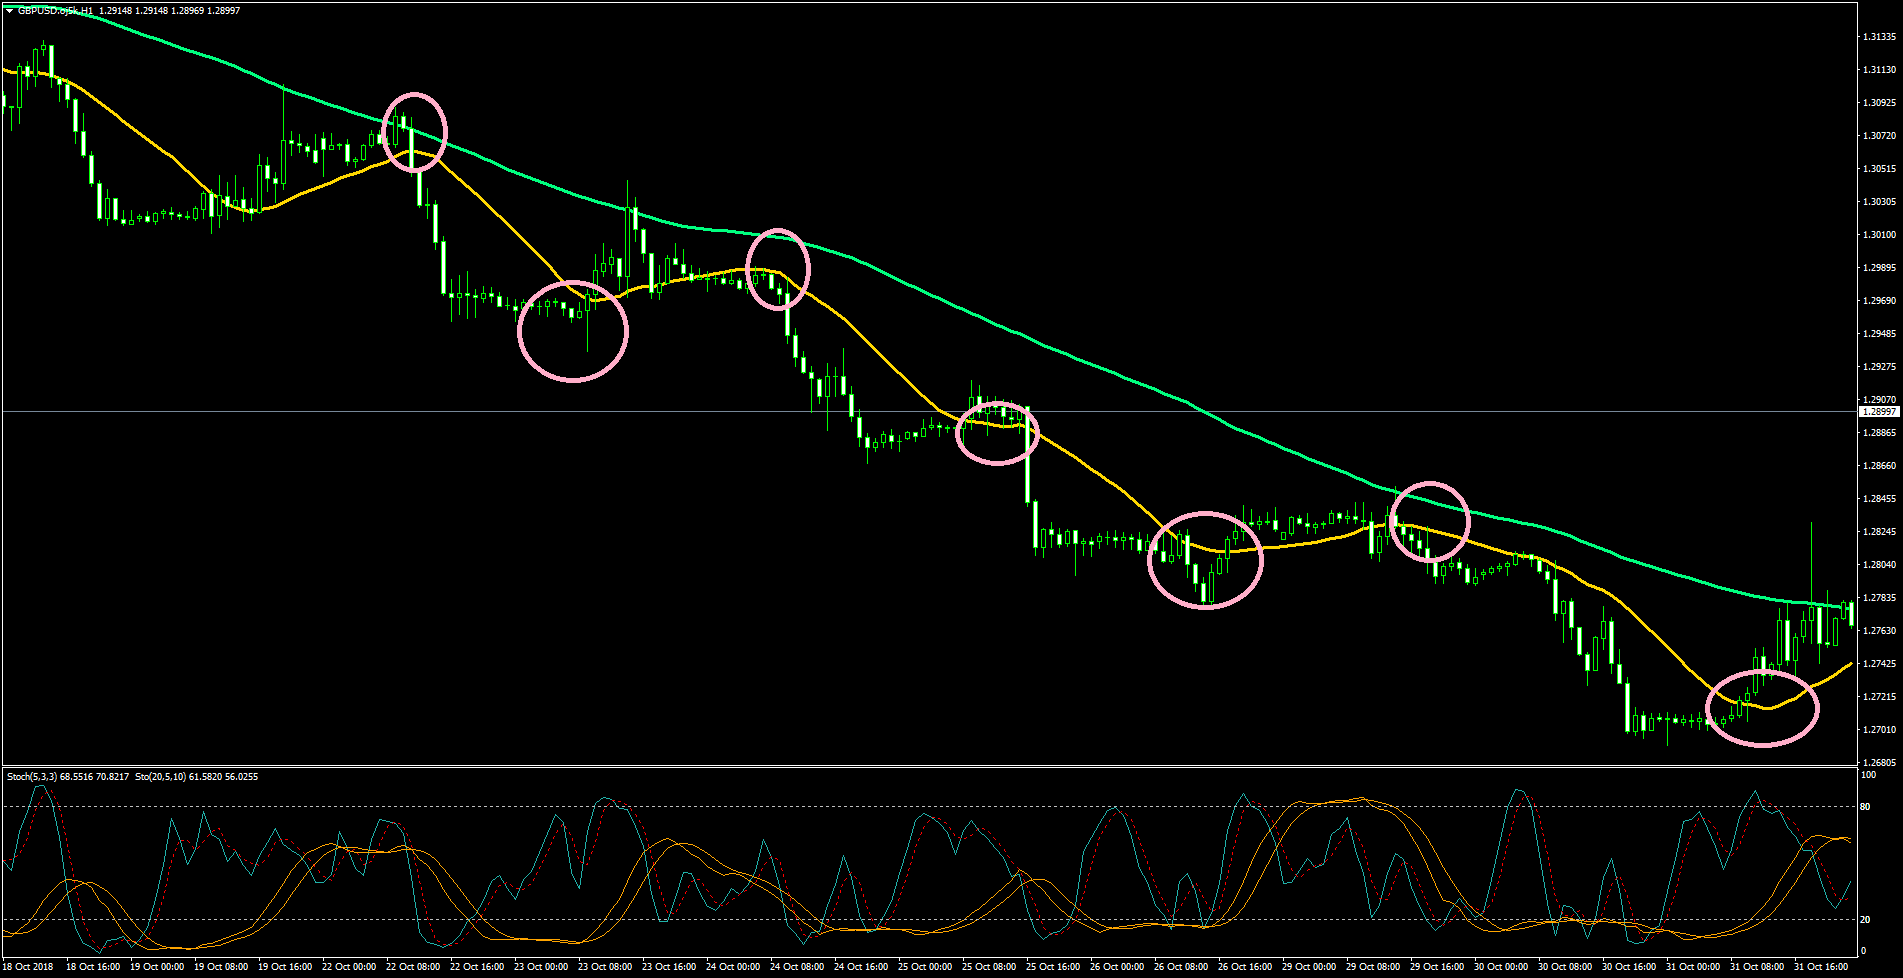1903x978 pixels.
Task: Click the 1.30925 price axis label
Action: tap(1879, 103)
